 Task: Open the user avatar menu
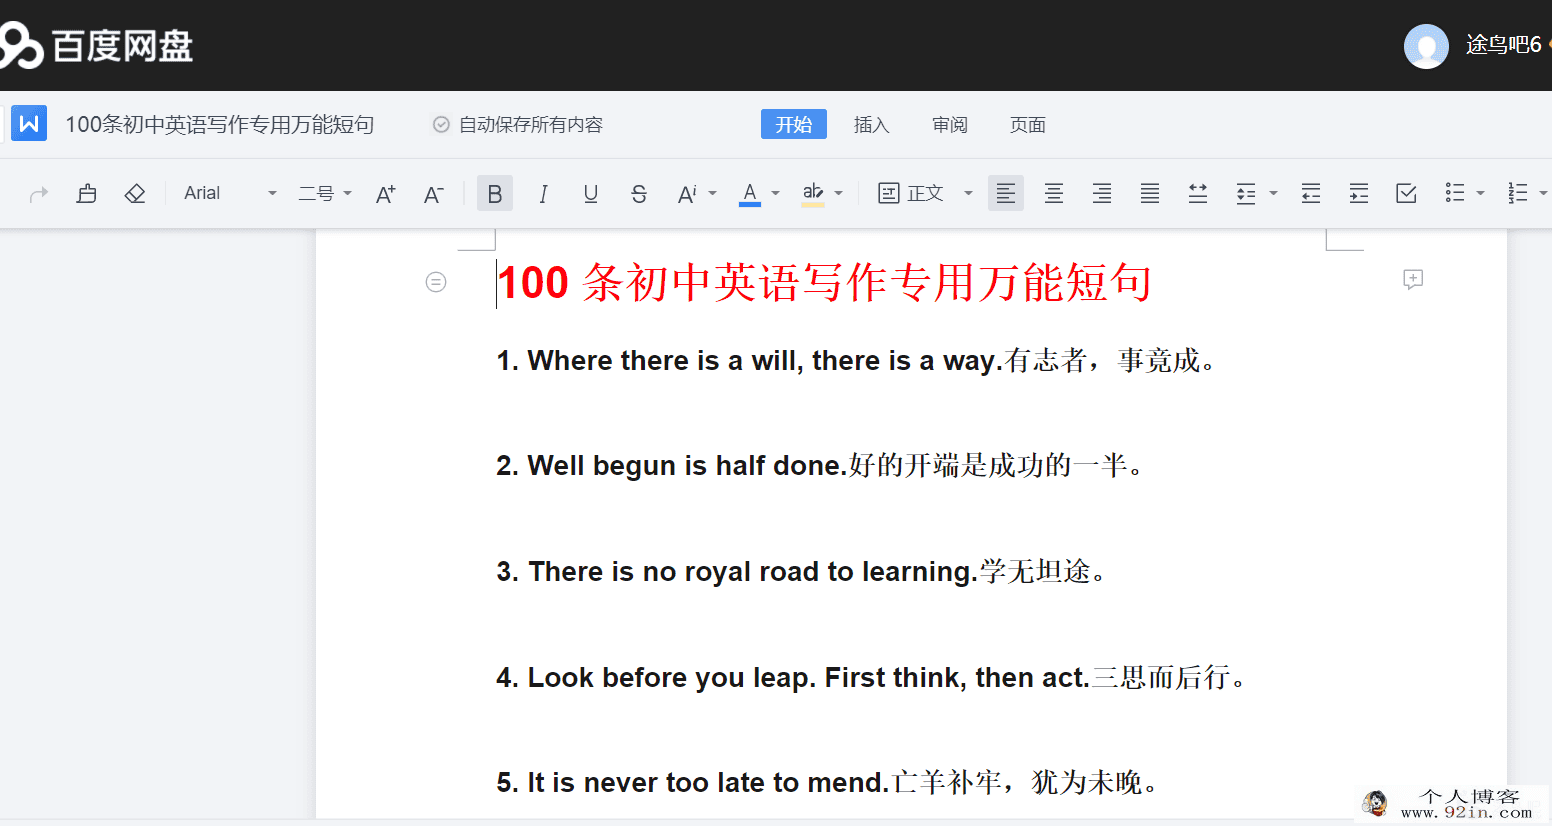point(1426,46)
